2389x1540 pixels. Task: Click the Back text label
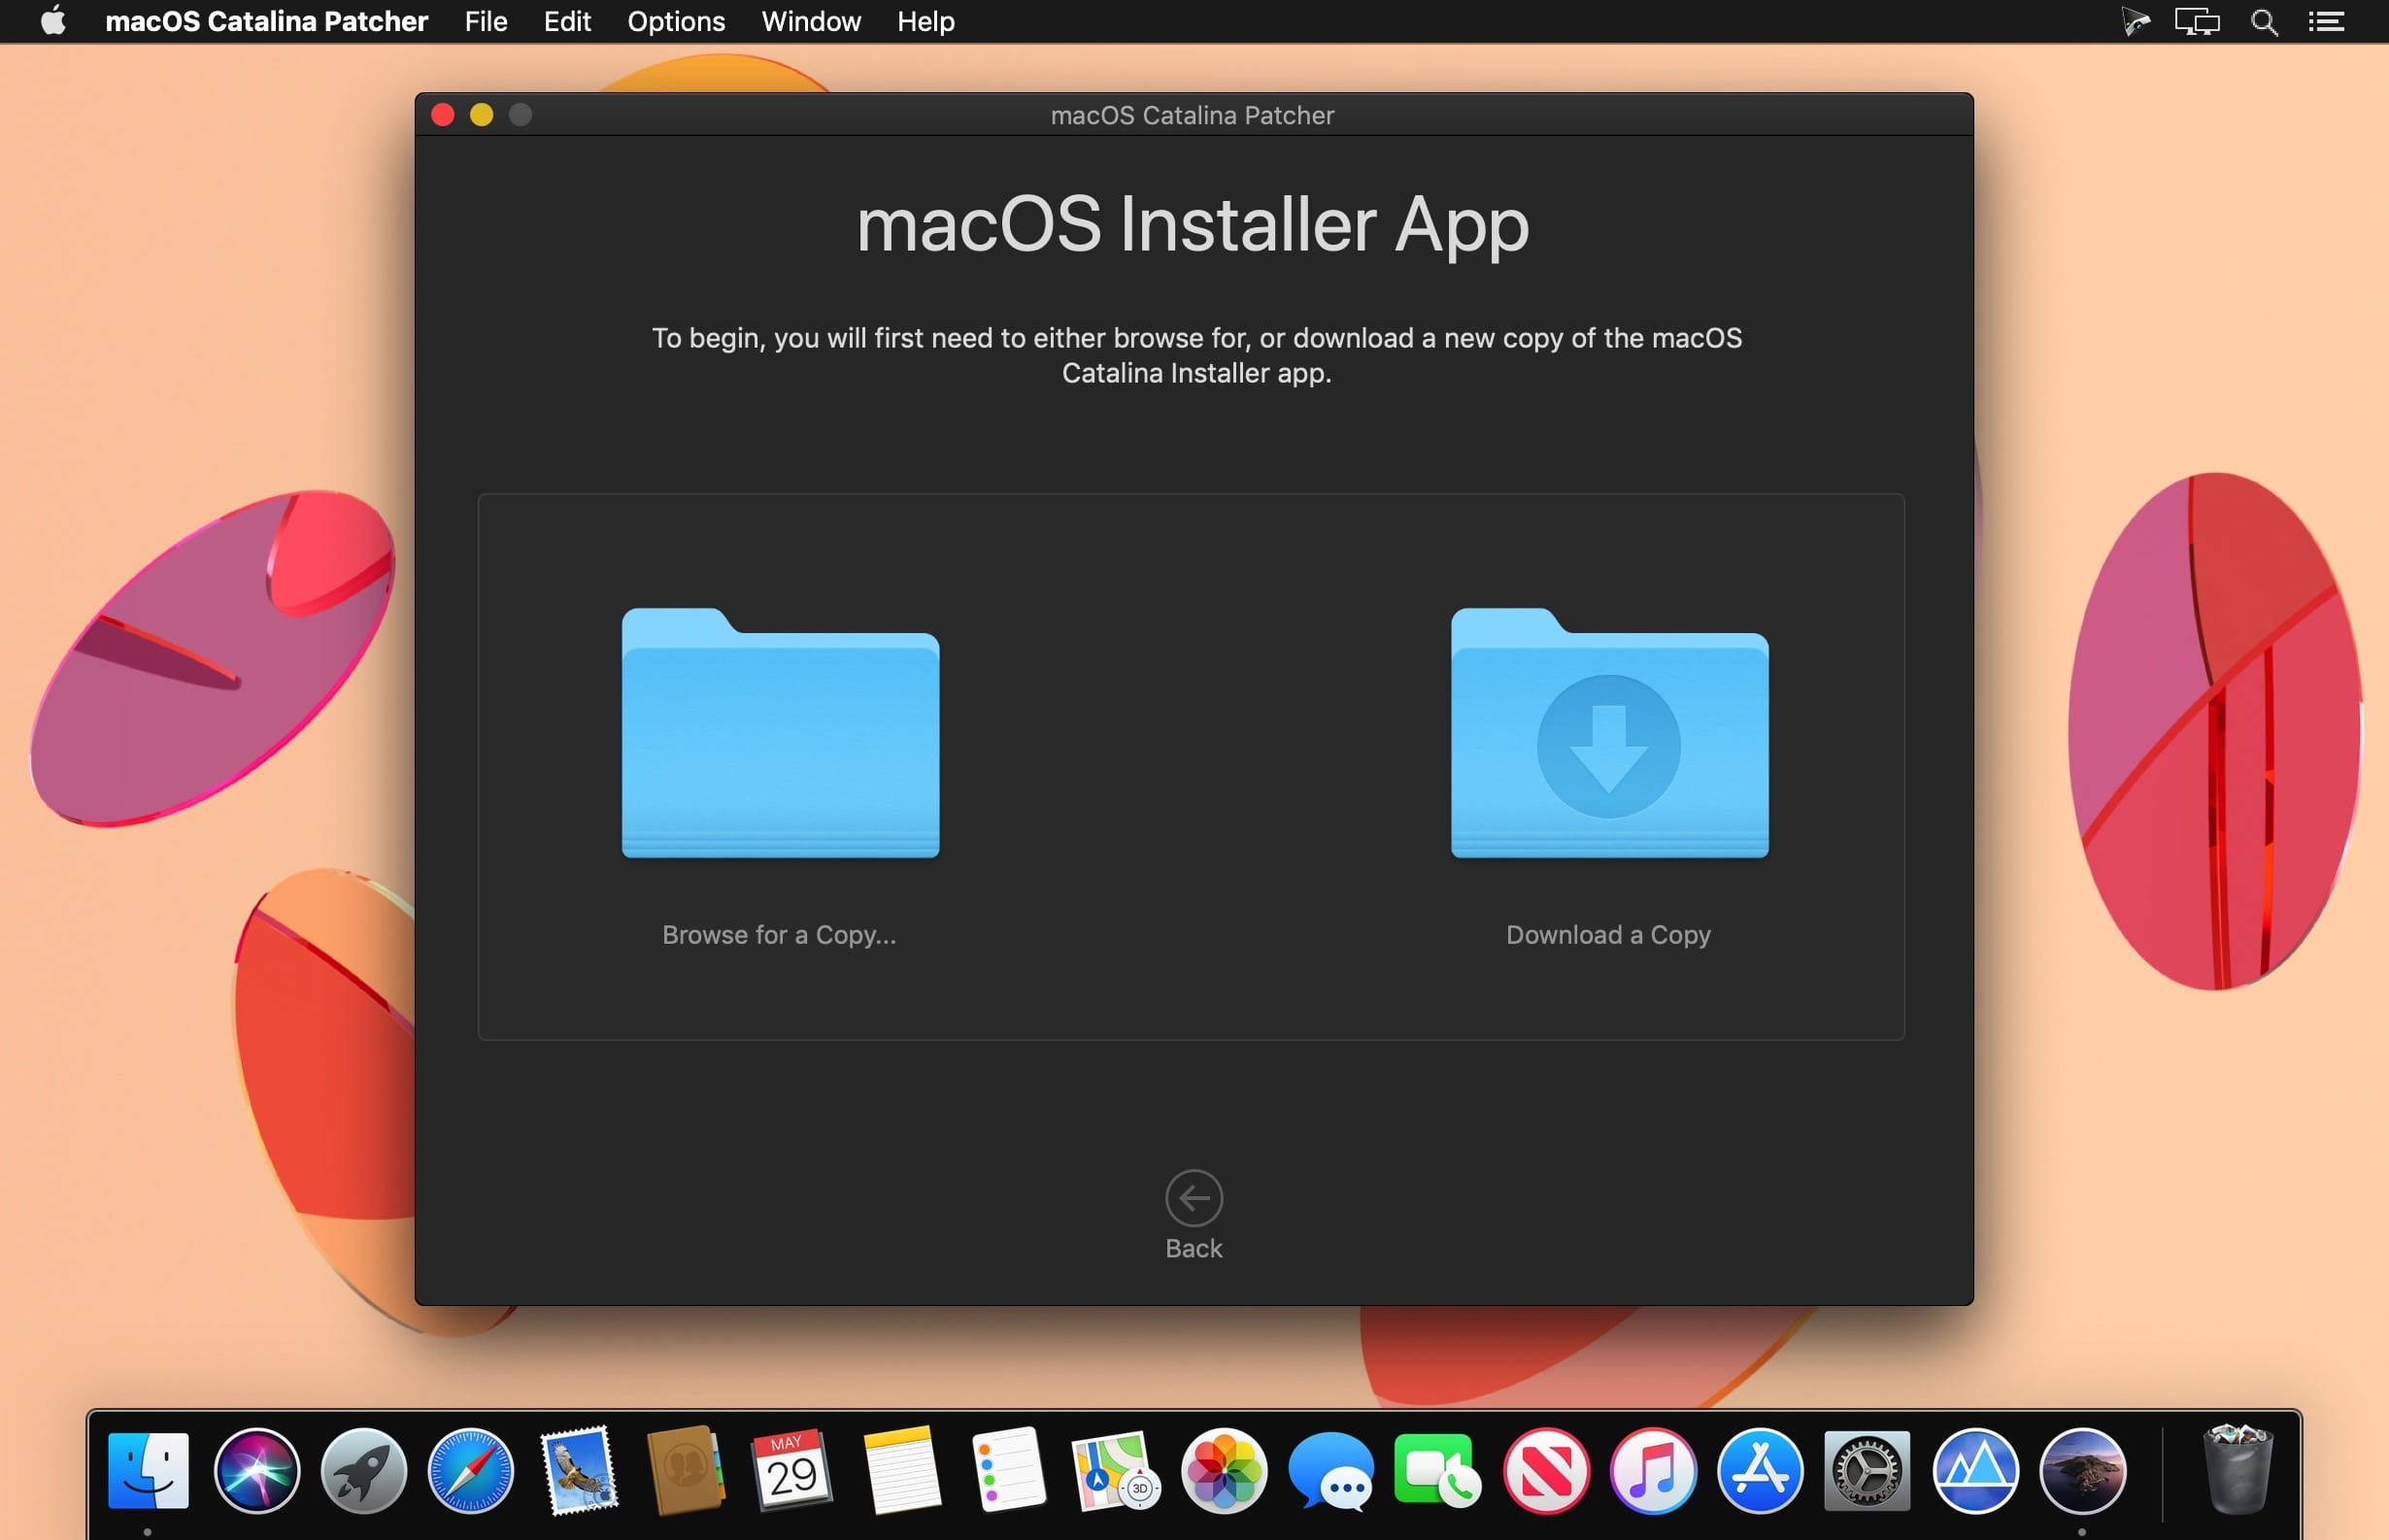coord(1194,1248)
